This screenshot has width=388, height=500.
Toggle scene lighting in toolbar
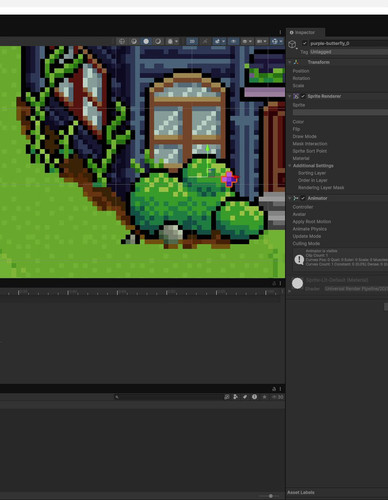(205, 41)
